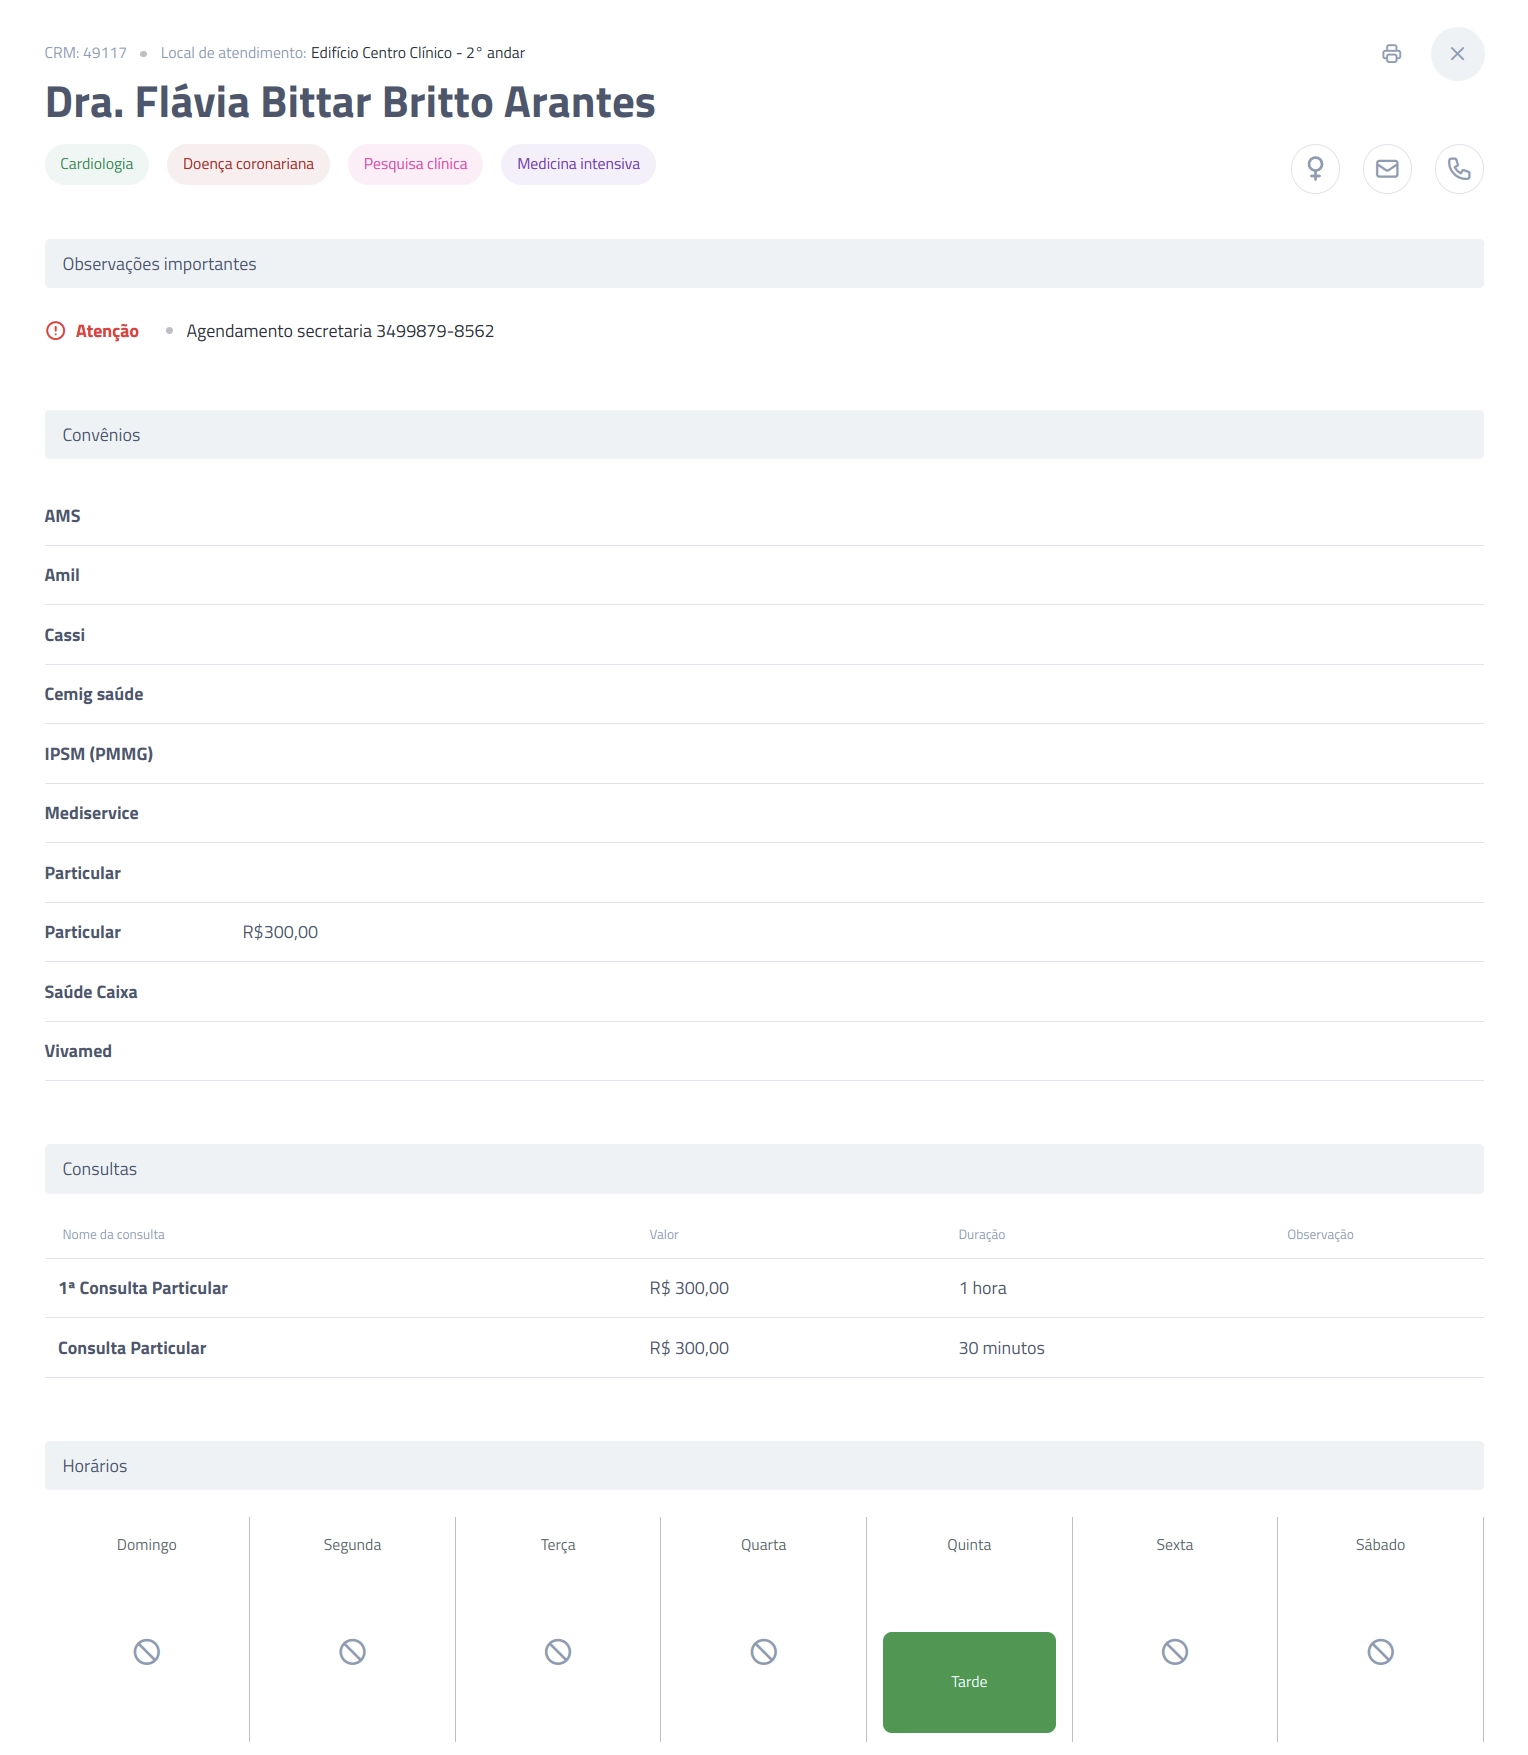Click the Observações importantes section header
Image resolution: width=1528 pixels, height=1755 pixels.
(764, 264)
